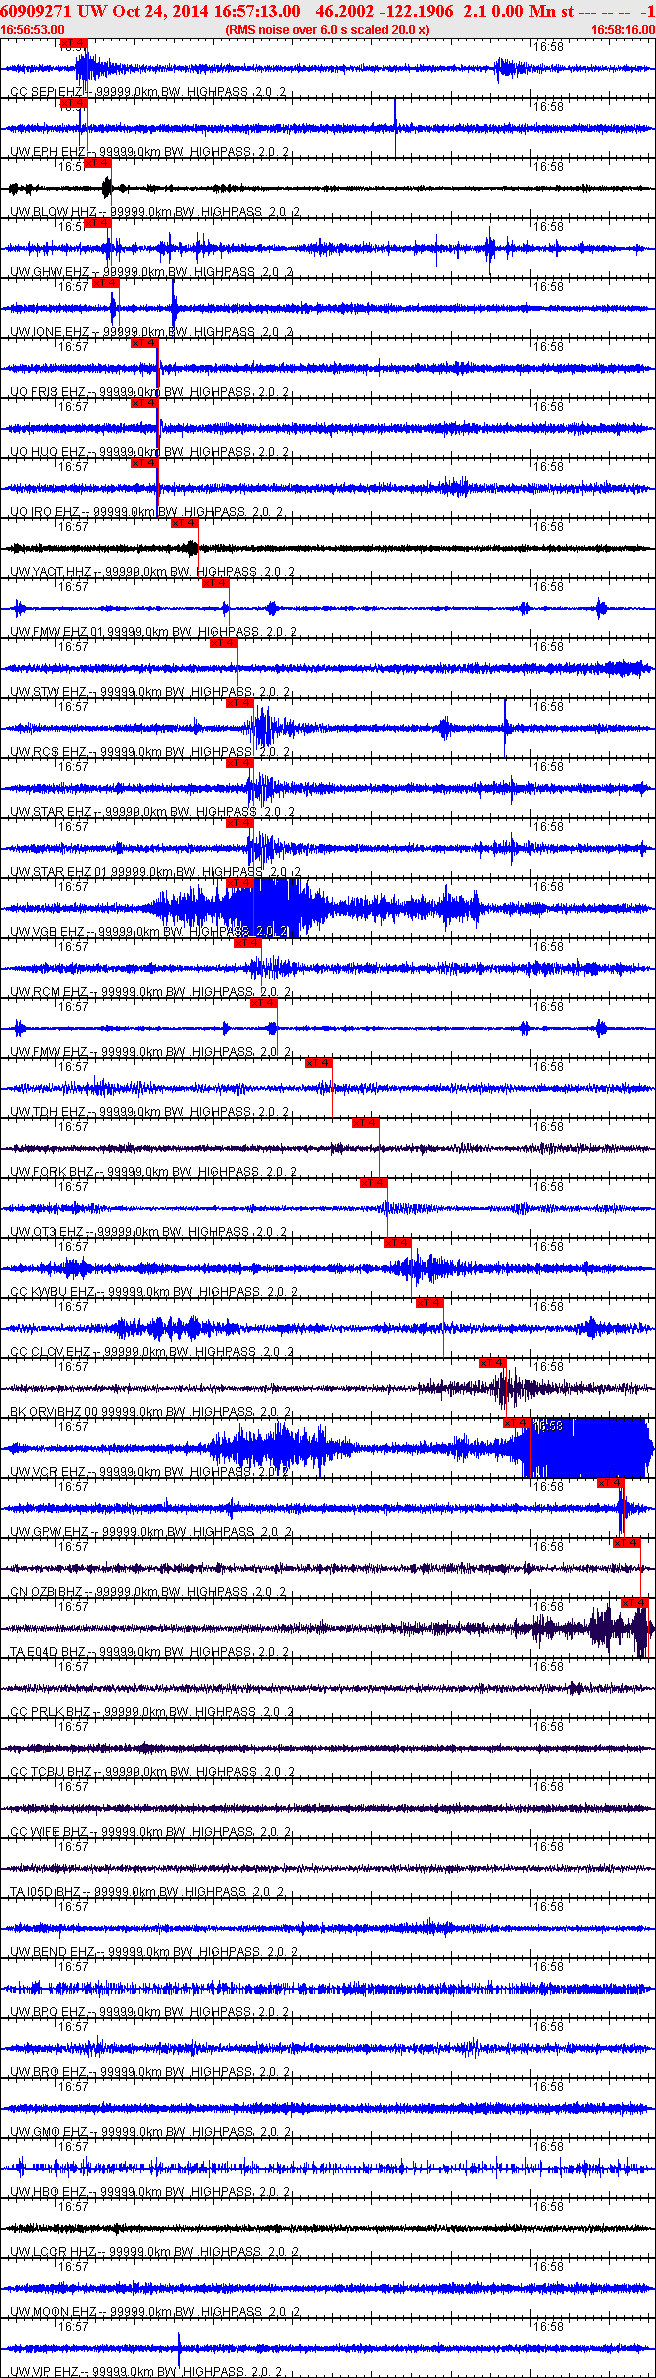656x2378 pixels.
Task: Click the 'UW STAR EHZ 01' station label
Action: (x=59, y=872)
